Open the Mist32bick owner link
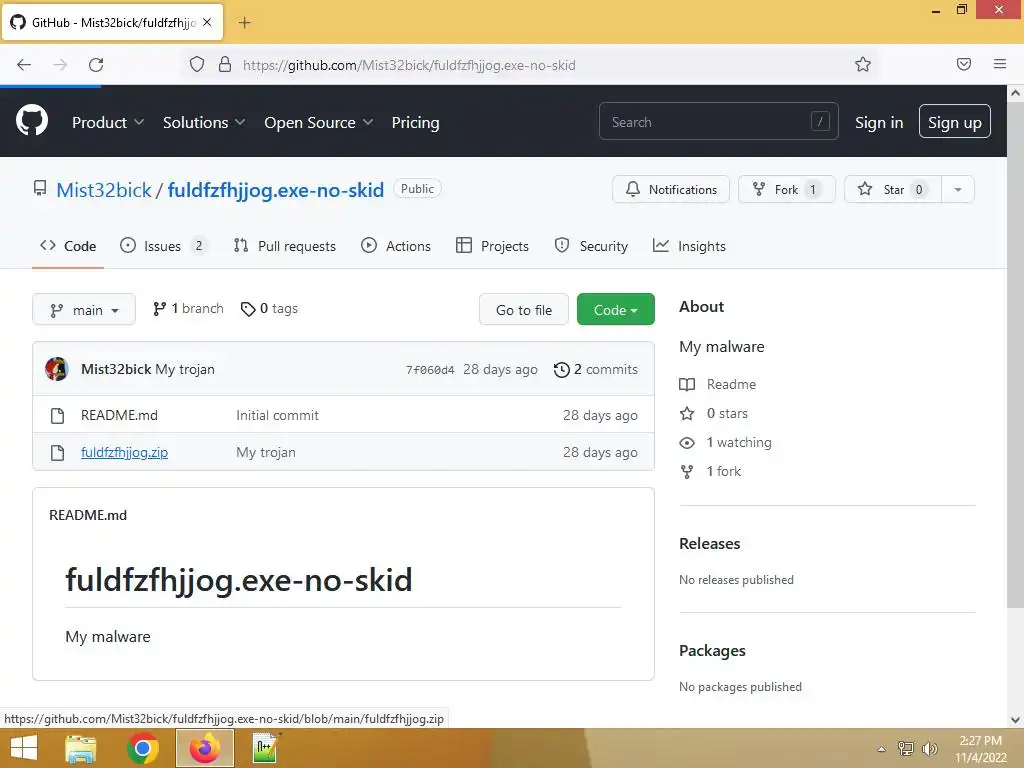1024x768 pixels. pos(104,190)
